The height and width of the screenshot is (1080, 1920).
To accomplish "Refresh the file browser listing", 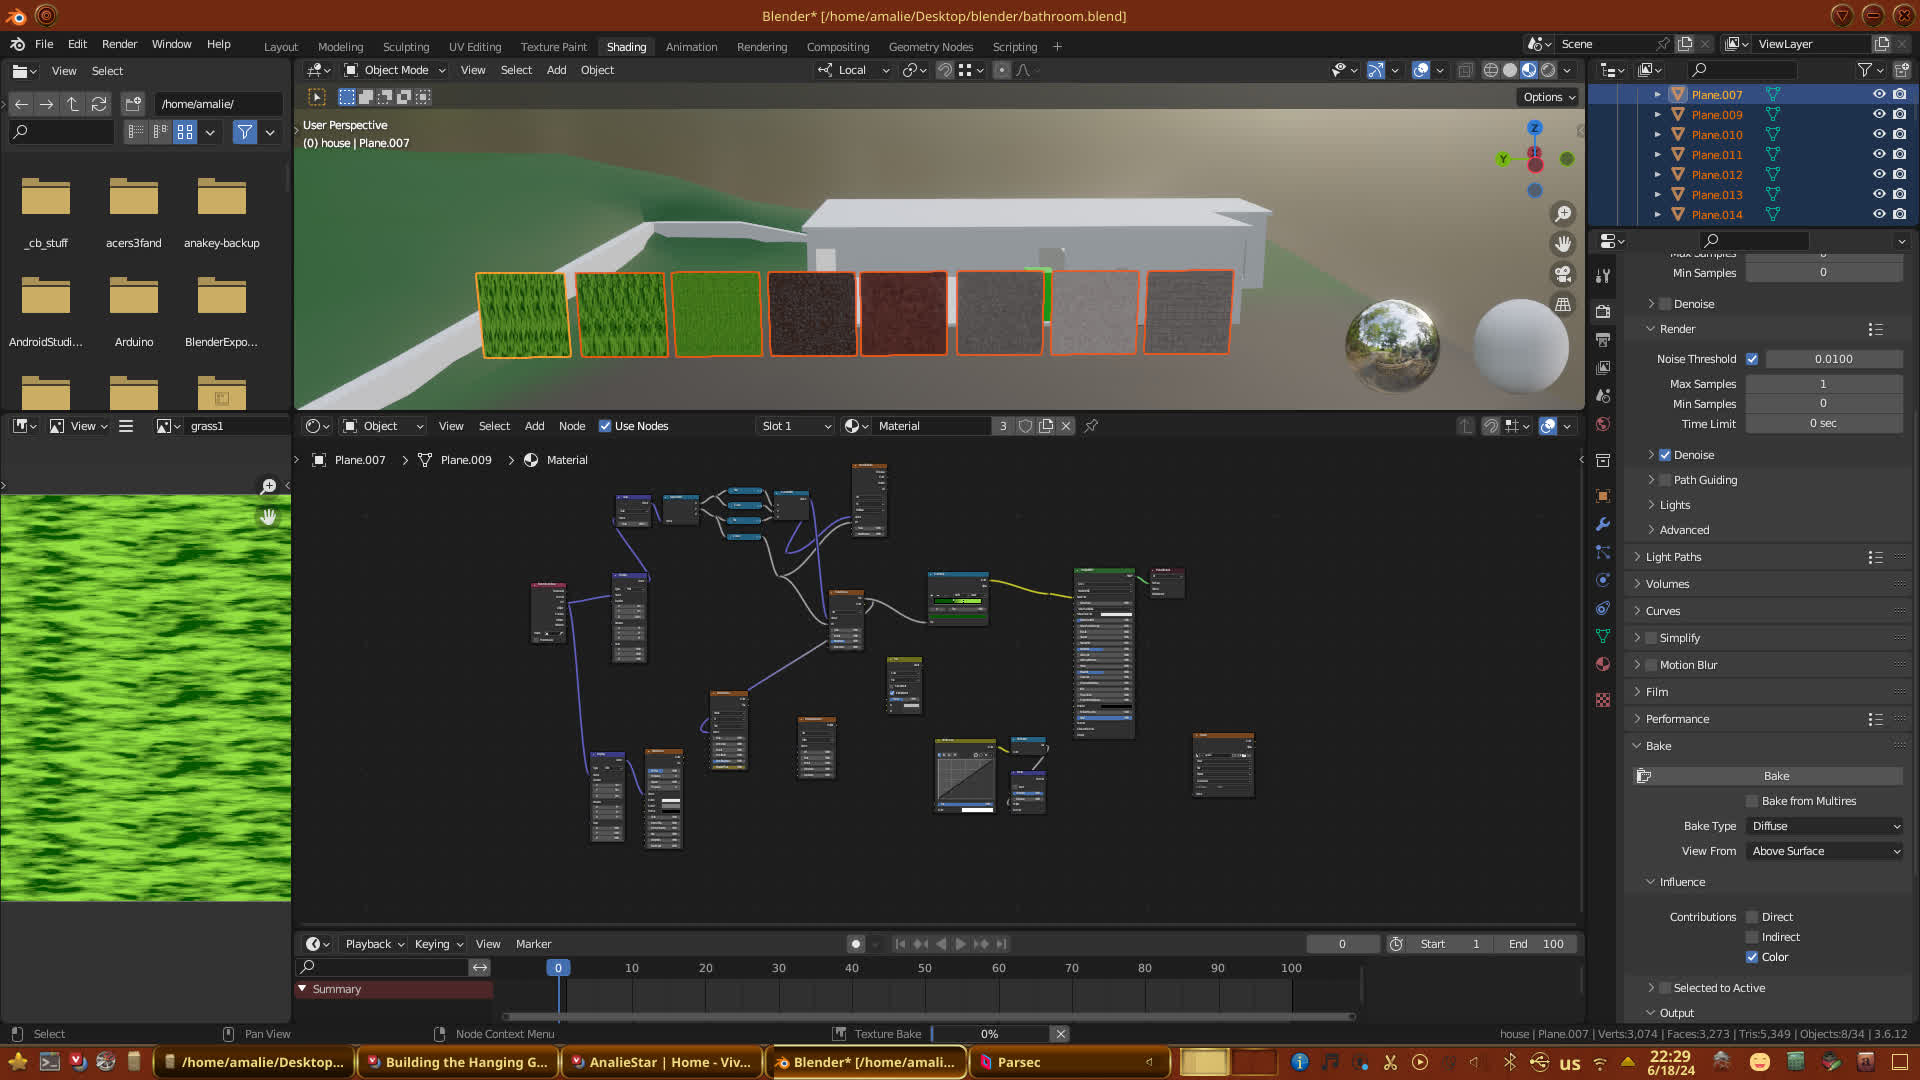I will [98, 104].
